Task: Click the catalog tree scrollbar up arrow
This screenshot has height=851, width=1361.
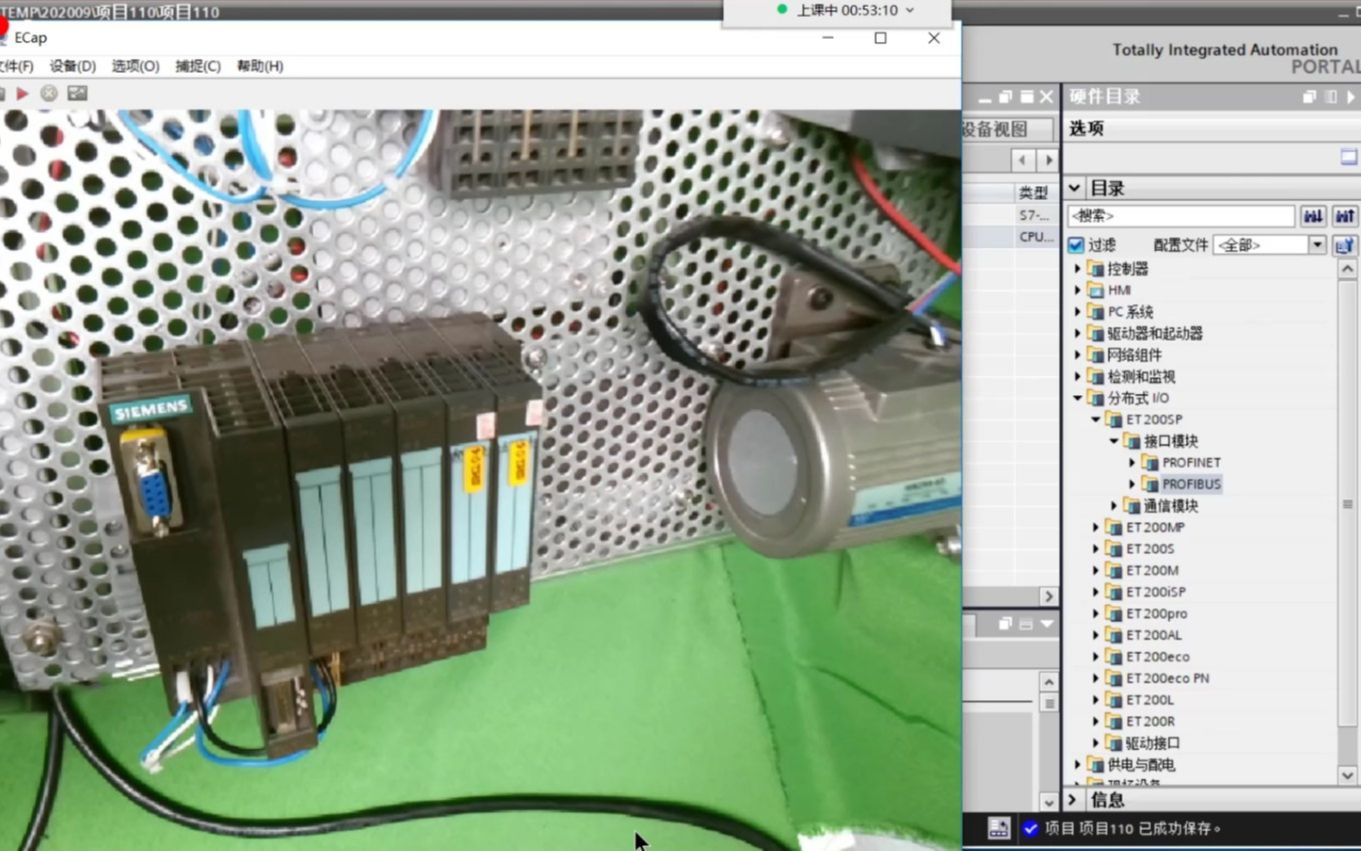Action: [1347, 268]
